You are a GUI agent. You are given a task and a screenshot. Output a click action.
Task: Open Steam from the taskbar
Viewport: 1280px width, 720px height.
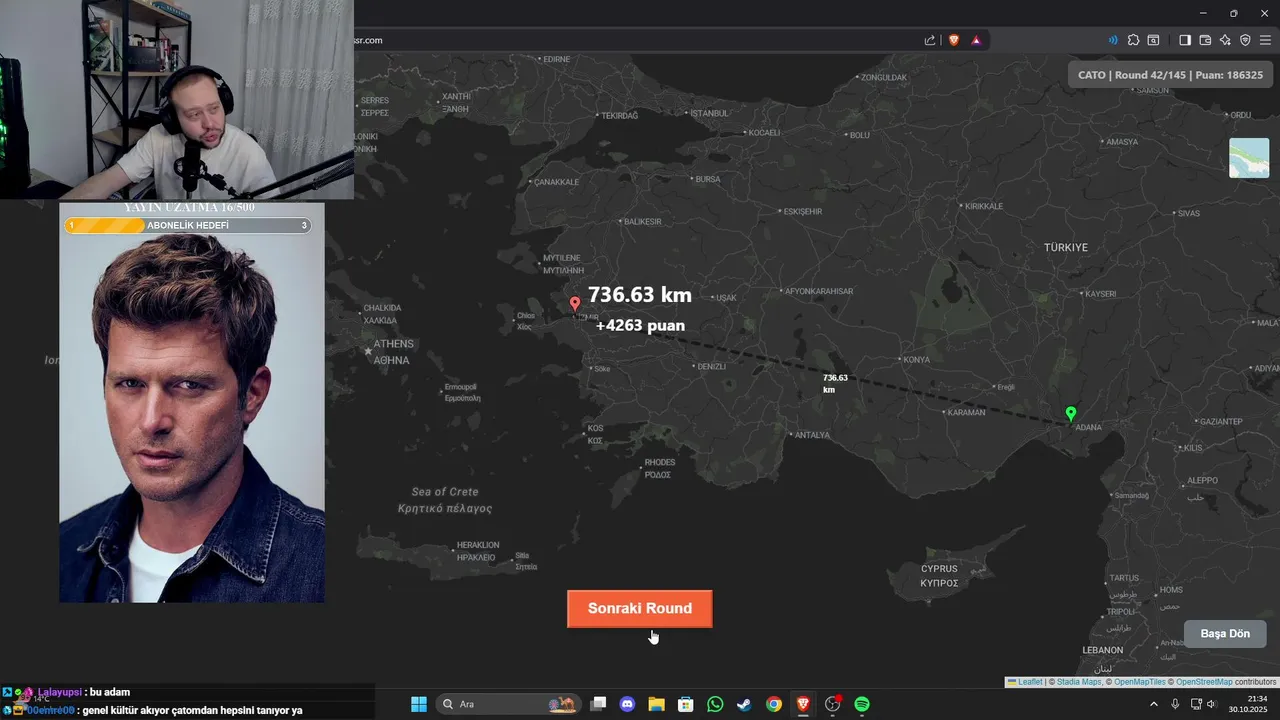[x=744, y=704]
